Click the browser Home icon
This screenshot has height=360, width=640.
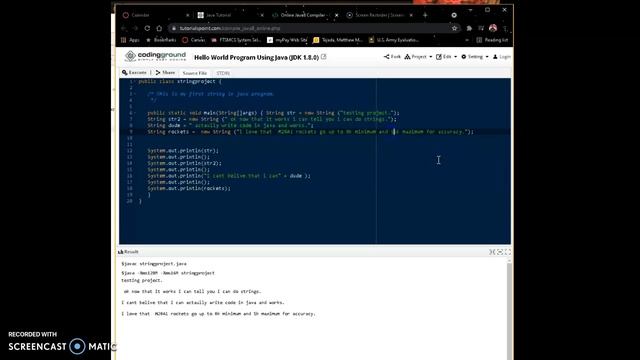[159, 28]
